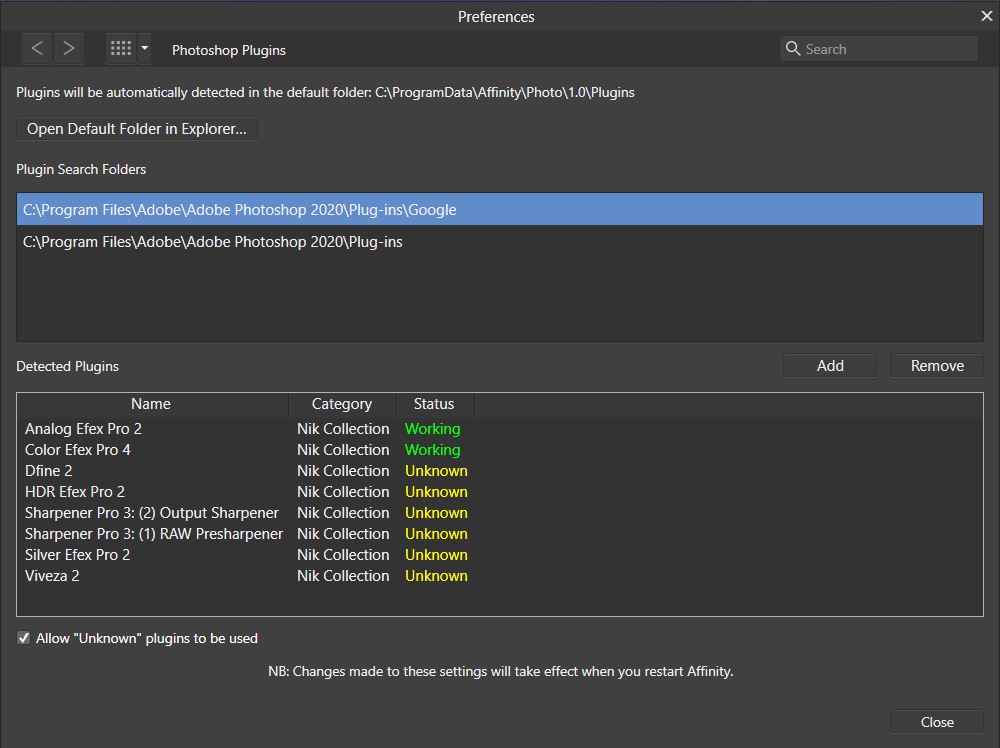
Task: Sort by the Status column header
Action: tap(434, 404)
